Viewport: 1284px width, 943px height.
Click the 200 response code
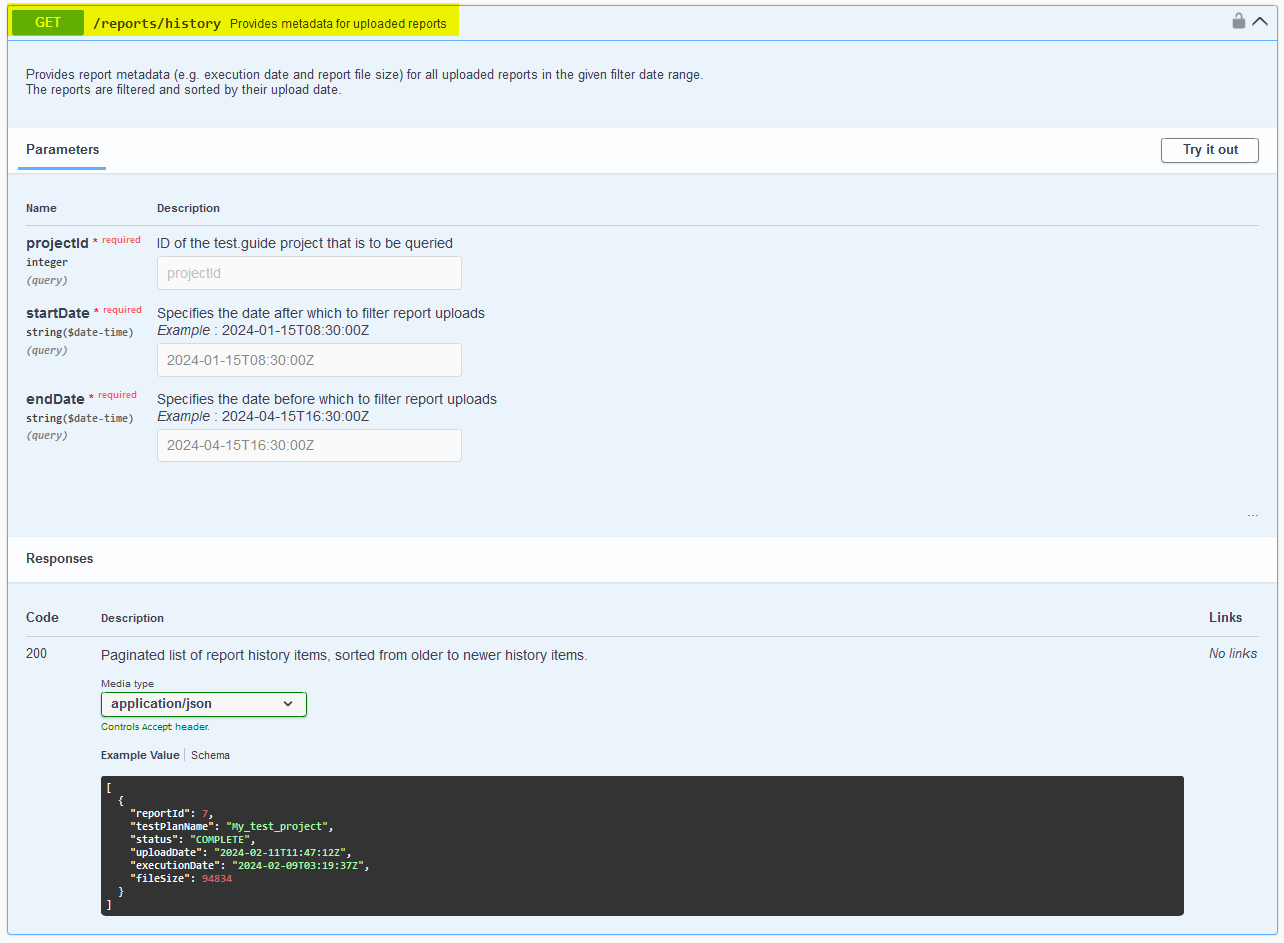tap(36, 654)
